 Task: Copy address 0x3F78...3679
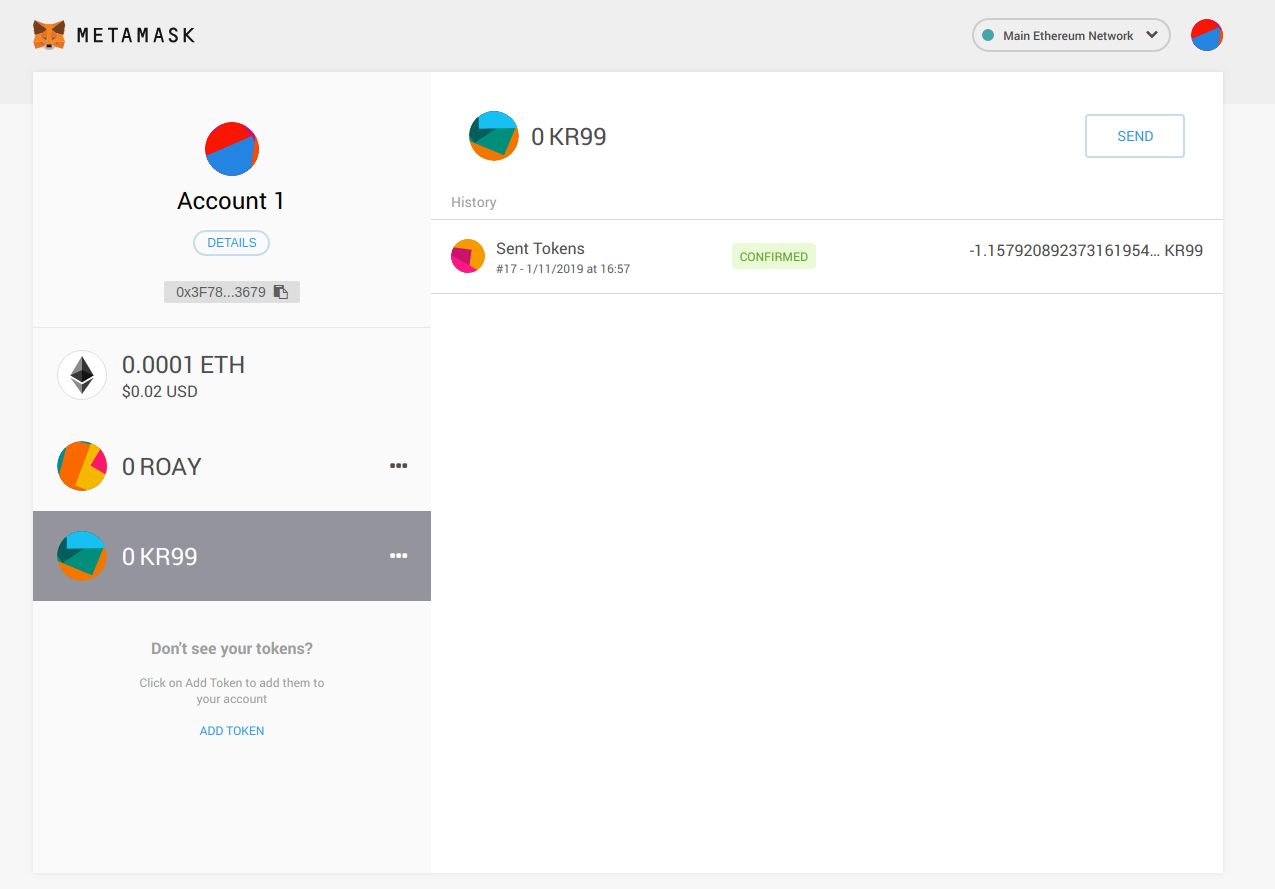point(232,292)
